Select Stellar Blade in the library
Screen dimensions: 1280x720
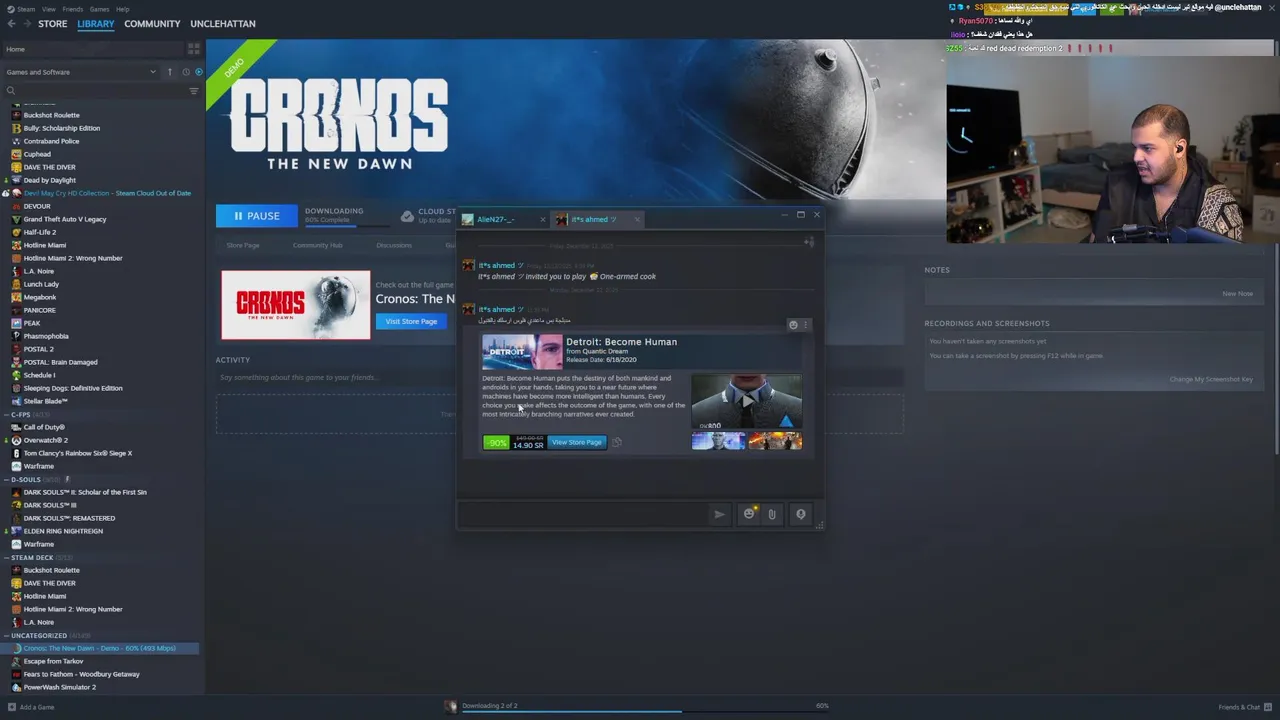click(45, 401)
